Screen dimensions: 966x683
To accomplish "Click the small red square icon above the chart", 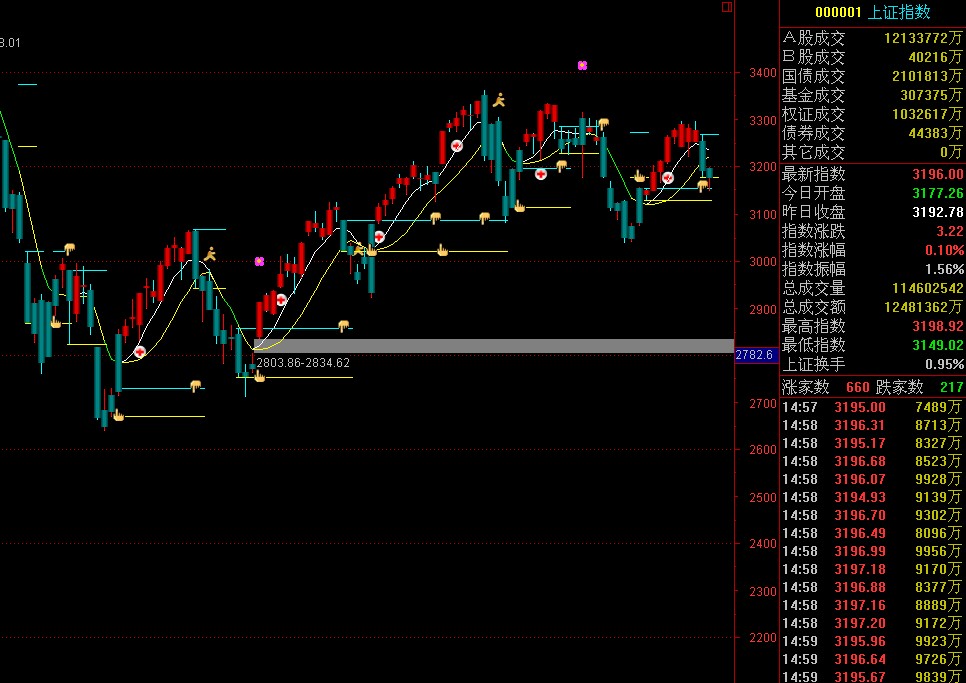I will click(727, 7).
